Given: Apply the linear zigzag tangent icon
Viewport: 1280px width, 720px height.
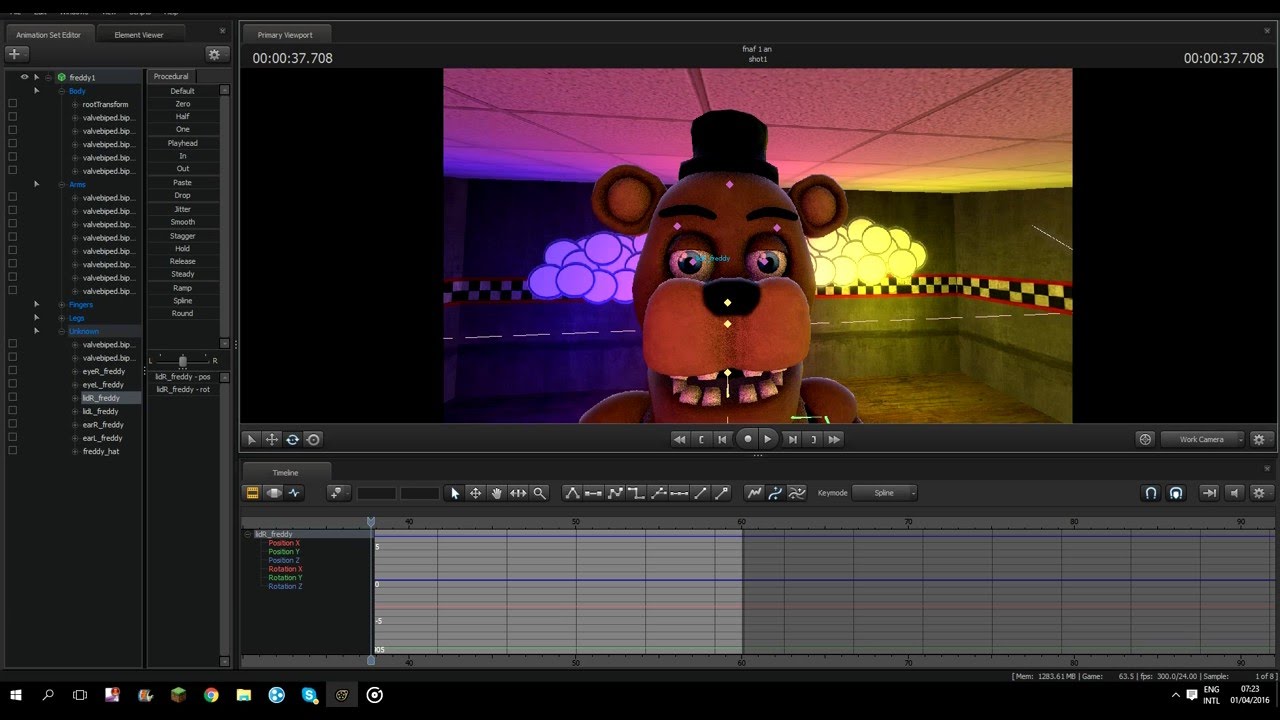Looking at the screenshot, I should pyautogui.click(x=615, y=493).
